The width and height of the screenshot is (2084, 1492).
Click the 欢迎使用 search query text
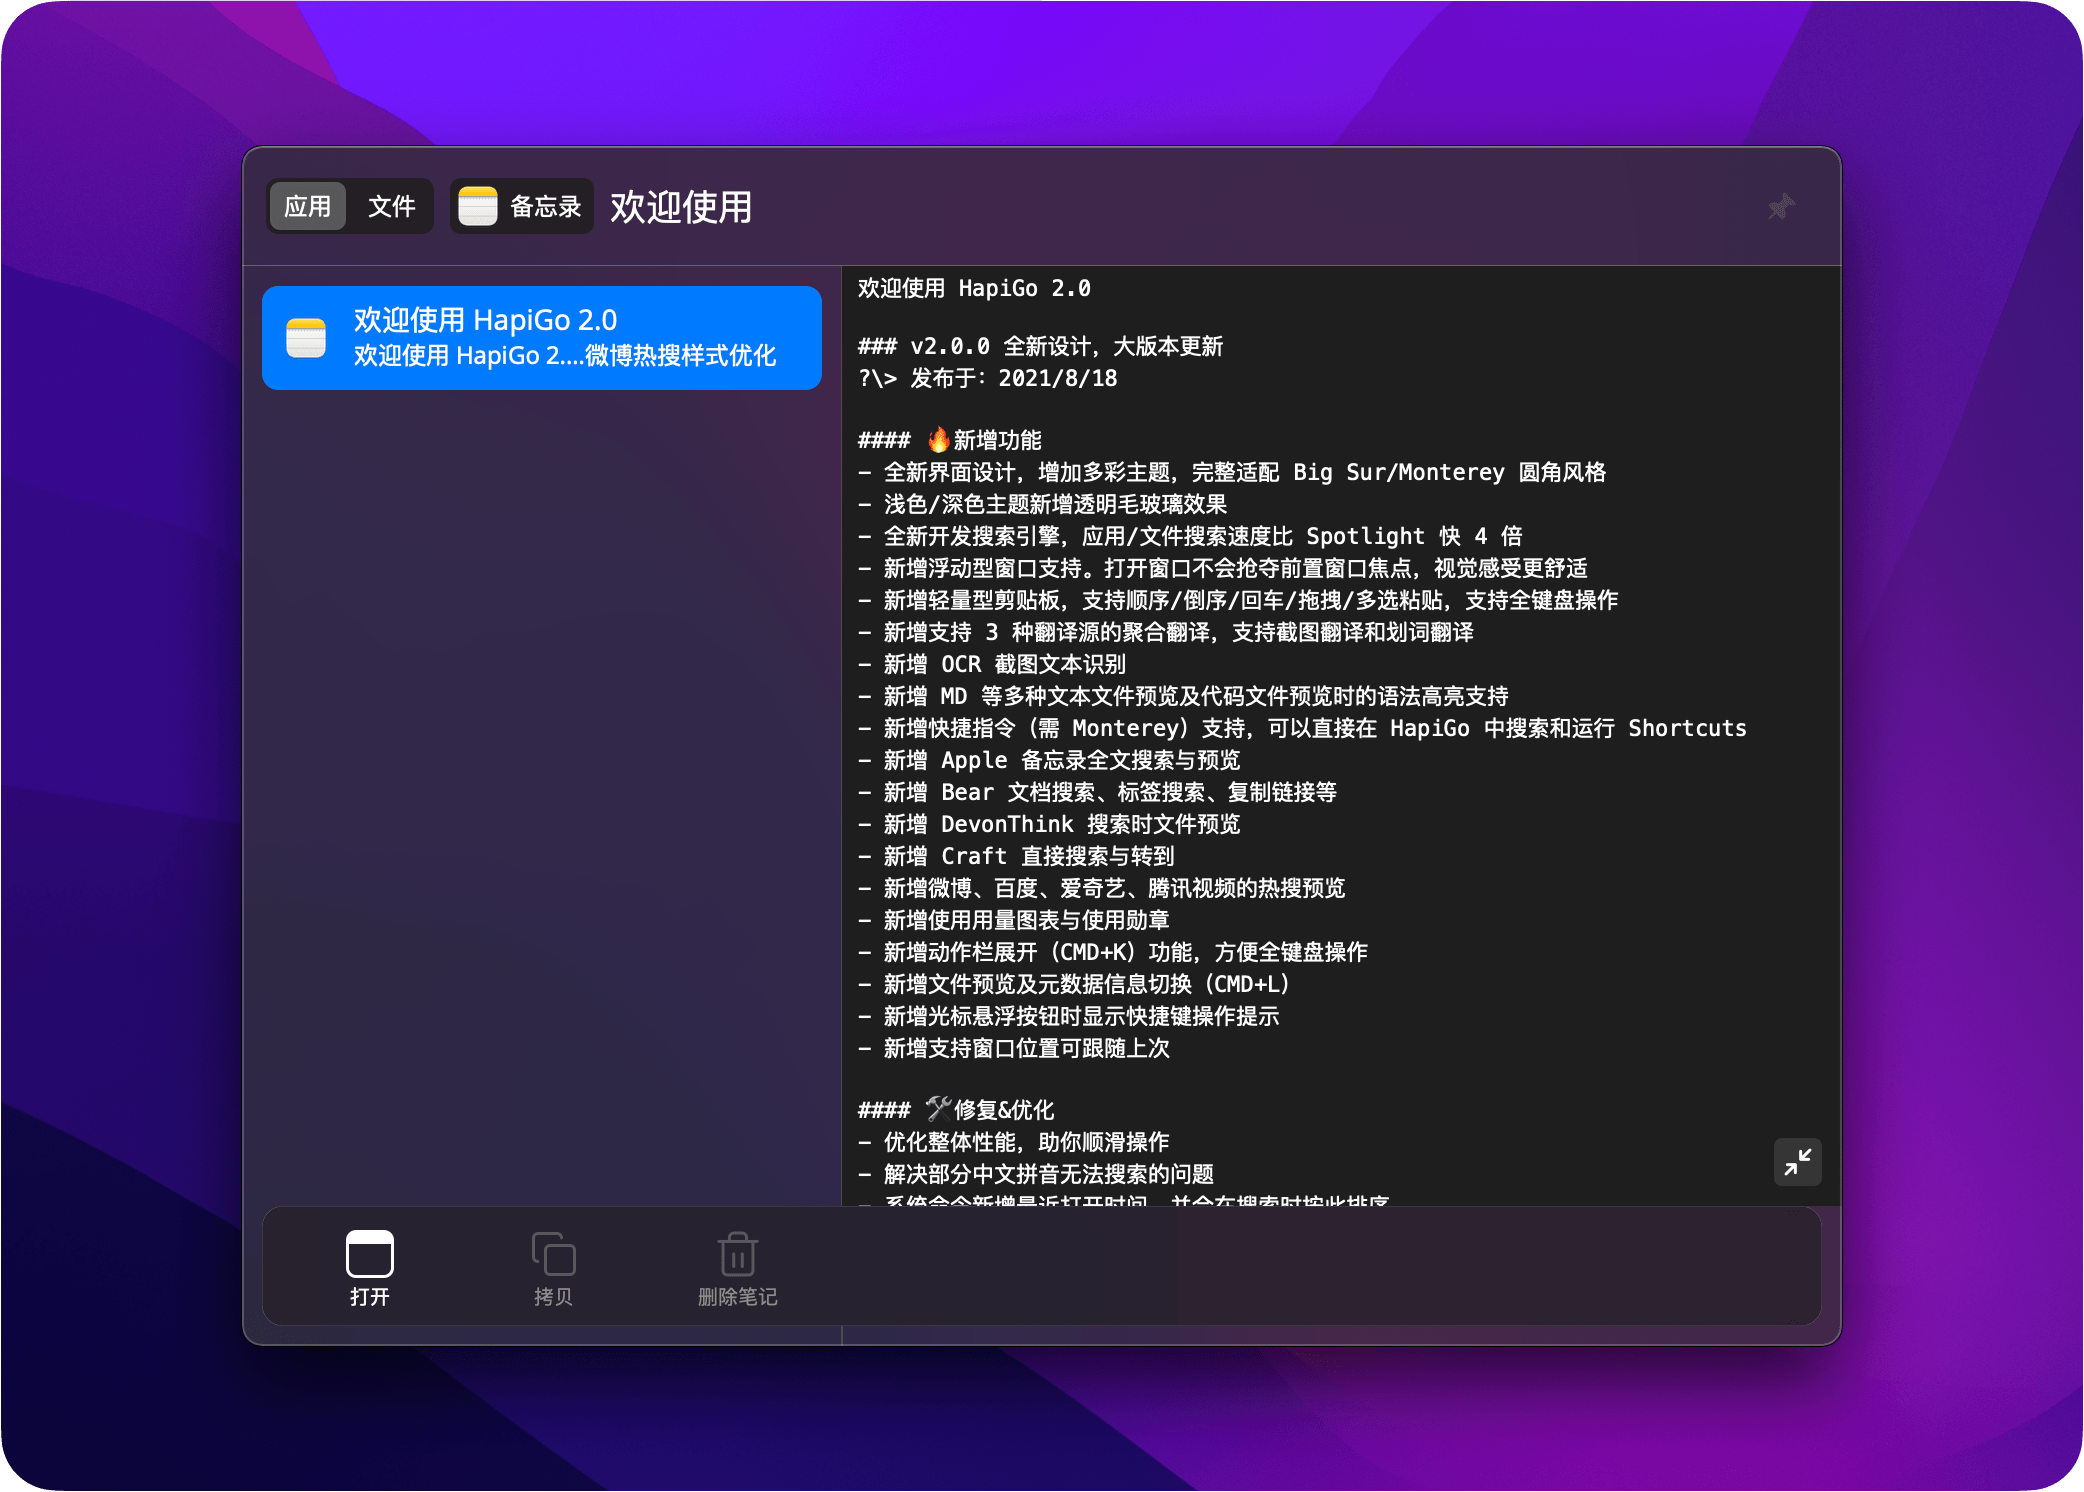[679, 207]
